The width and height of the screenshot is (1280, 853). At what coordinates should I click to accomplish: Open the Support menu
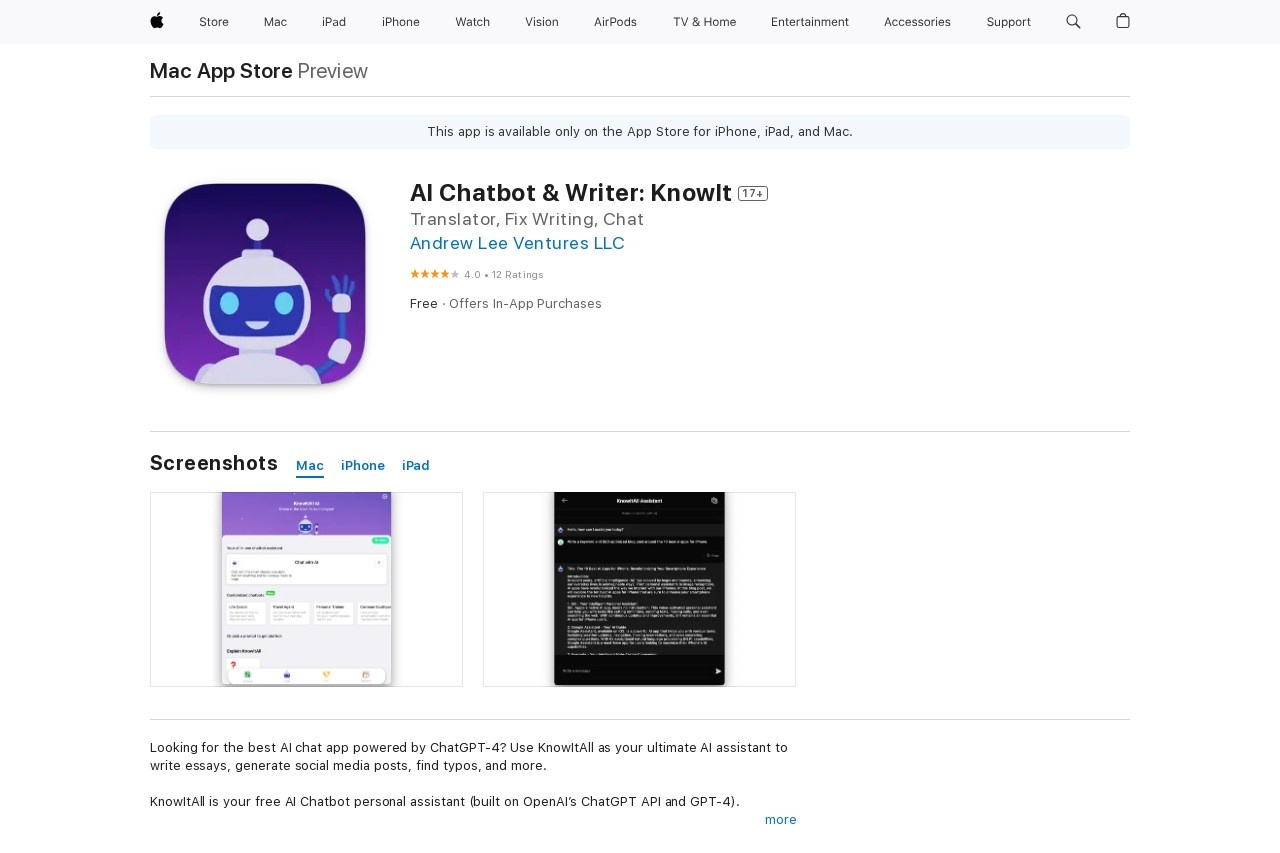pos(1008,22)
